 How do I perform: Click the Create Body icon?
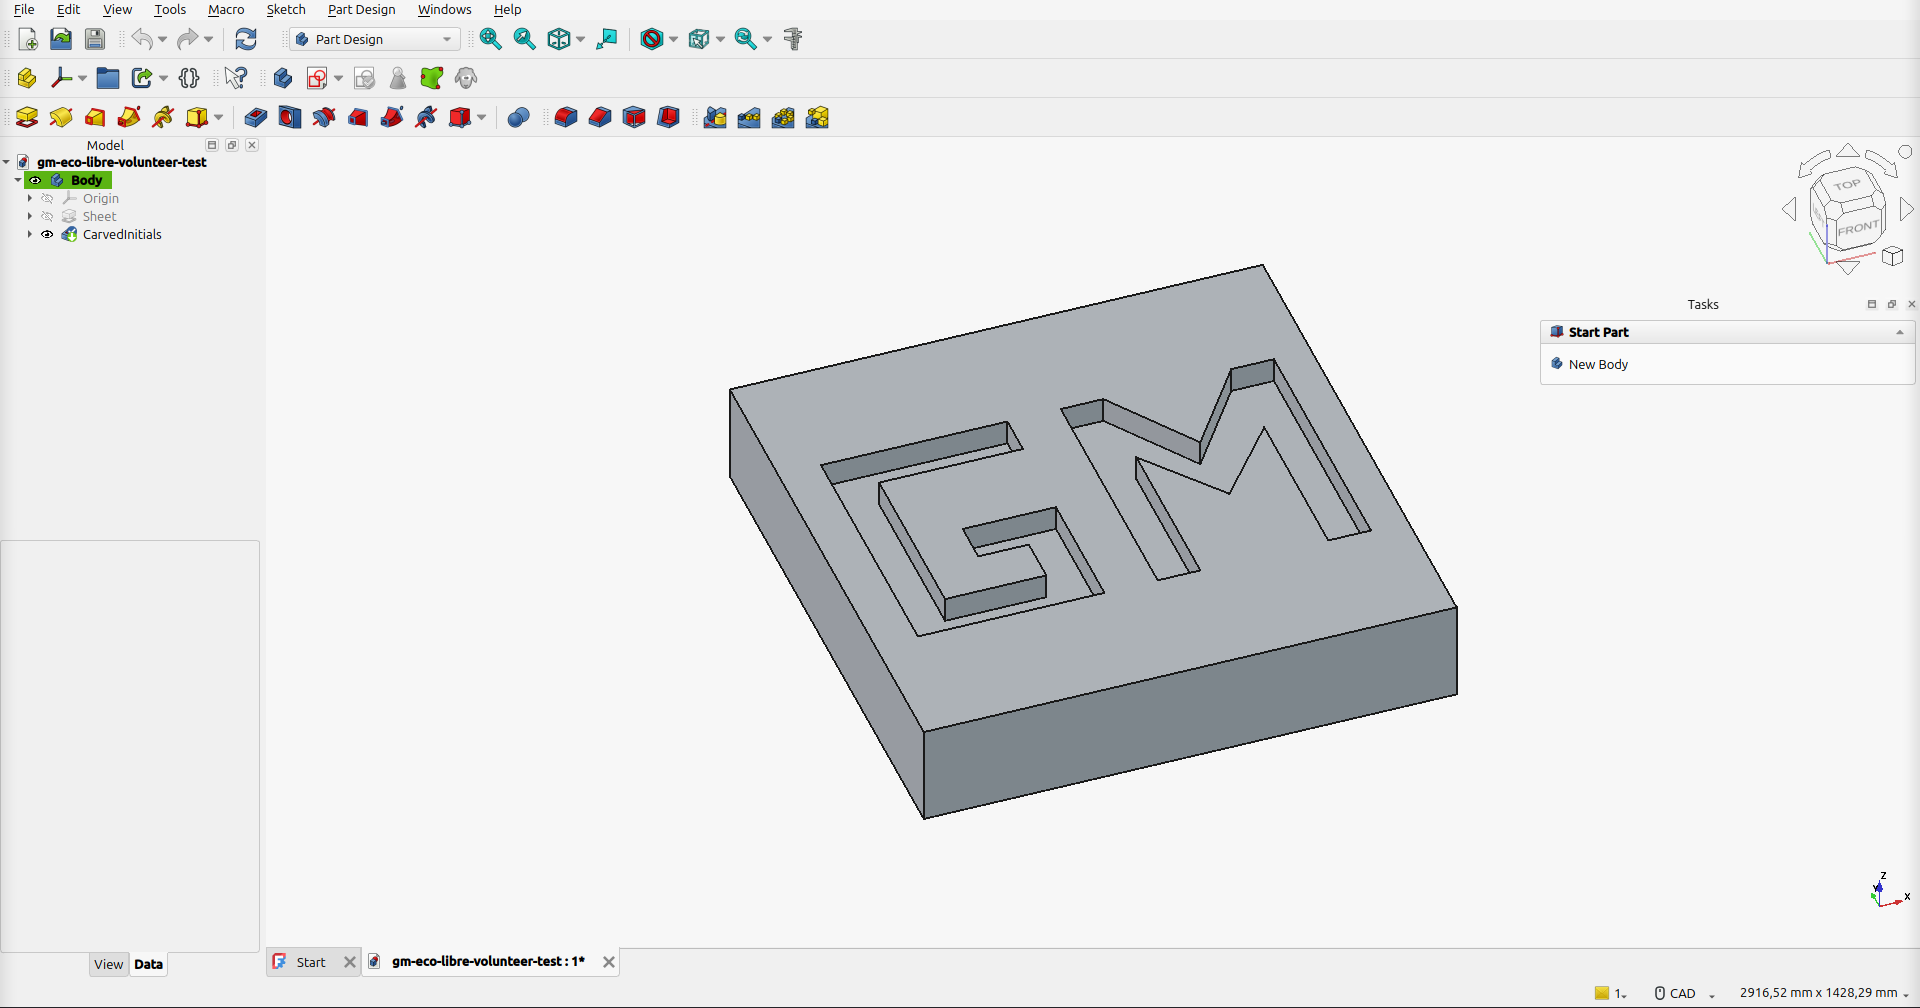click(x=283, y=78)
